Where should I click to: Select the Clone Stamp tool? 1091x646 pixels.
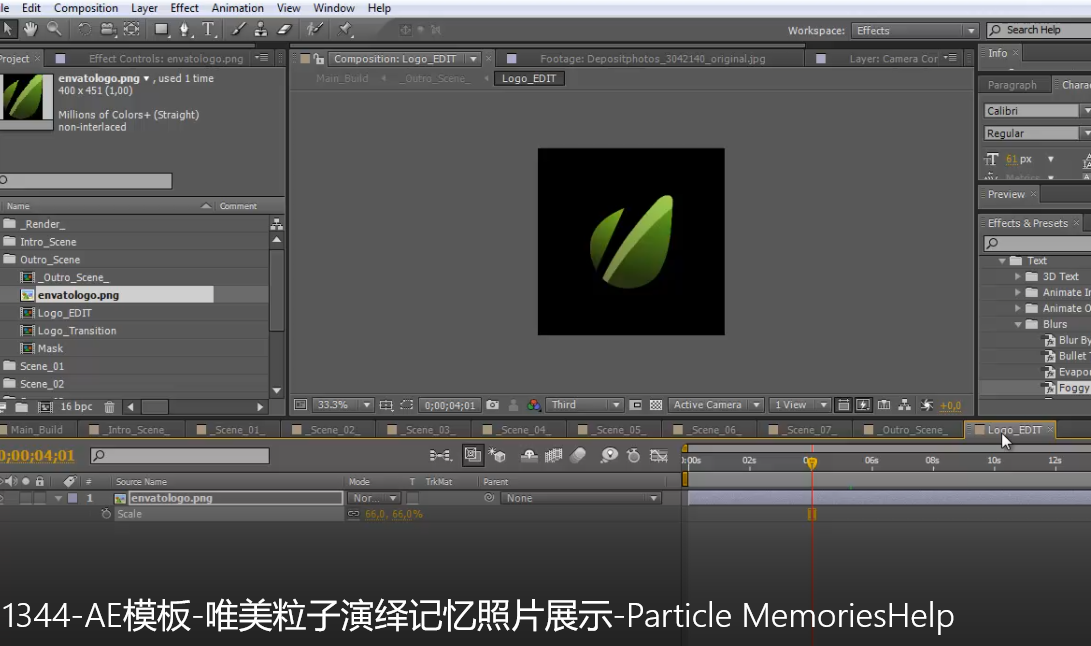coord(260,29)
